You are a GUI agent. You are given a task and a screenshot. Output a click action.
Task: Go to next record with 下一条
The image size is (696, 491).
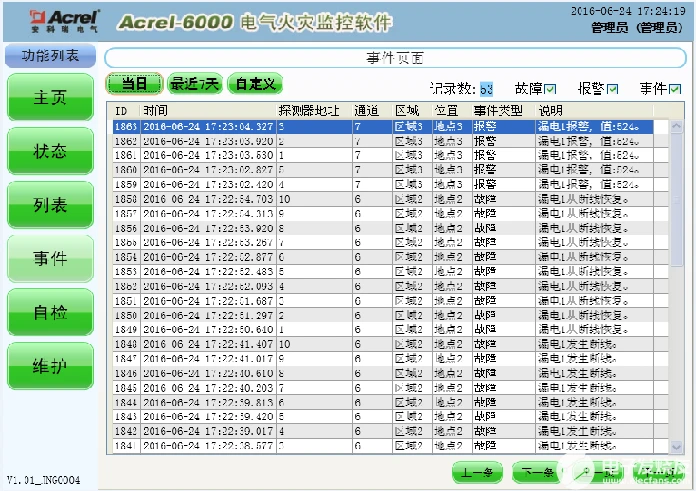(537, 472)
